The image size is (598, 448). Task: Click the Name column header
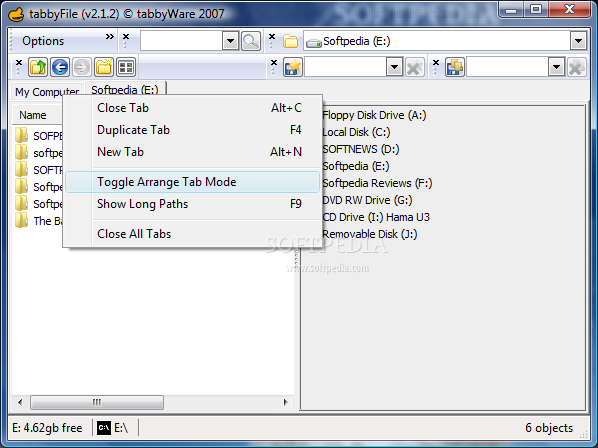click(37, 115)
